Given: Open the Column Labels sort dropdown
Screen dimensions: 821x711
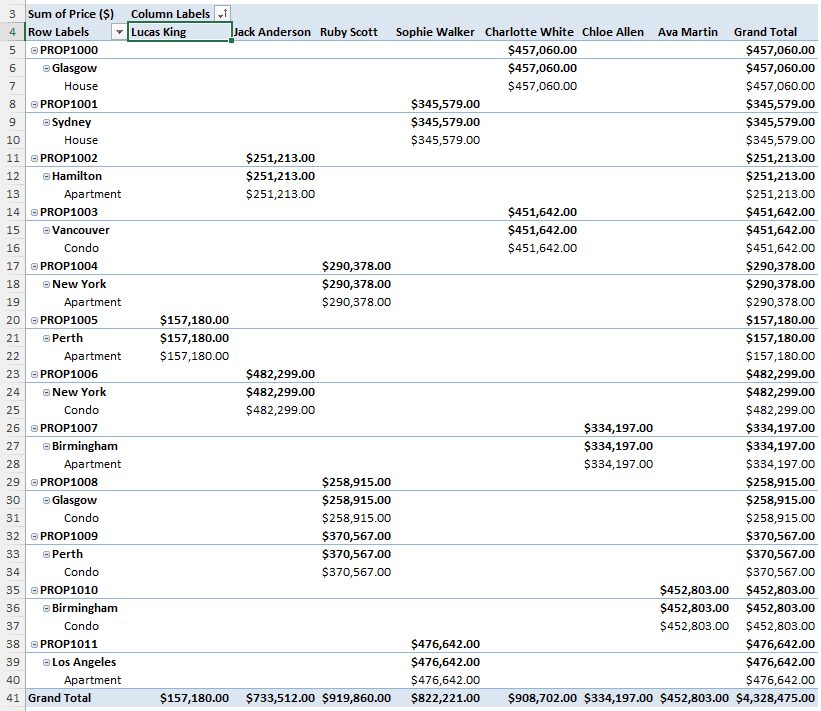Looking at the screenshot, I should (220, 14).
